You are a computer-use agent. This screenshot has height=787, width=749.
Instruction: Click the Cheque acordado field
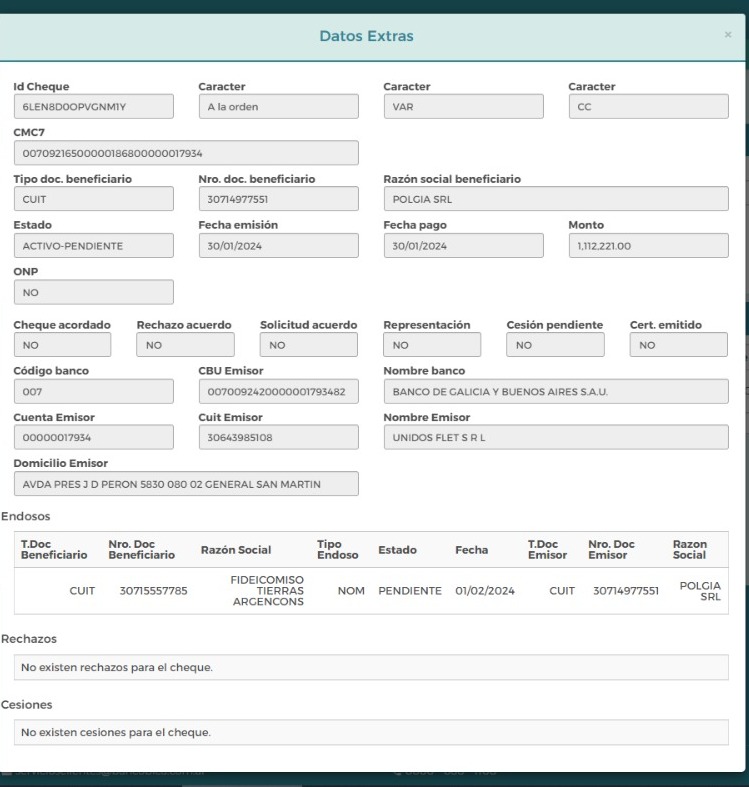click(x=62, y=345)
